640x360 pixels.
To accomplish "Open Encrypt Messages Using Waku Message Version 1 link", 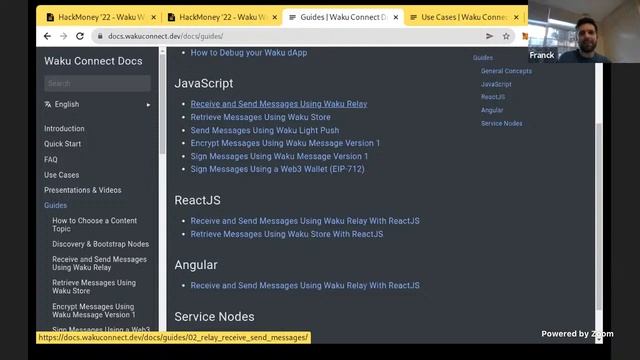I will point(285,143).
